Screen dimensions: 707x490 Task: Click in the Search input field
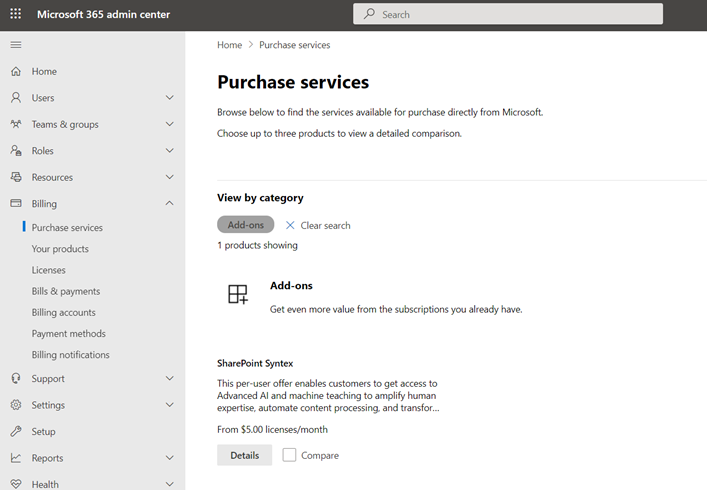[508, 14]
